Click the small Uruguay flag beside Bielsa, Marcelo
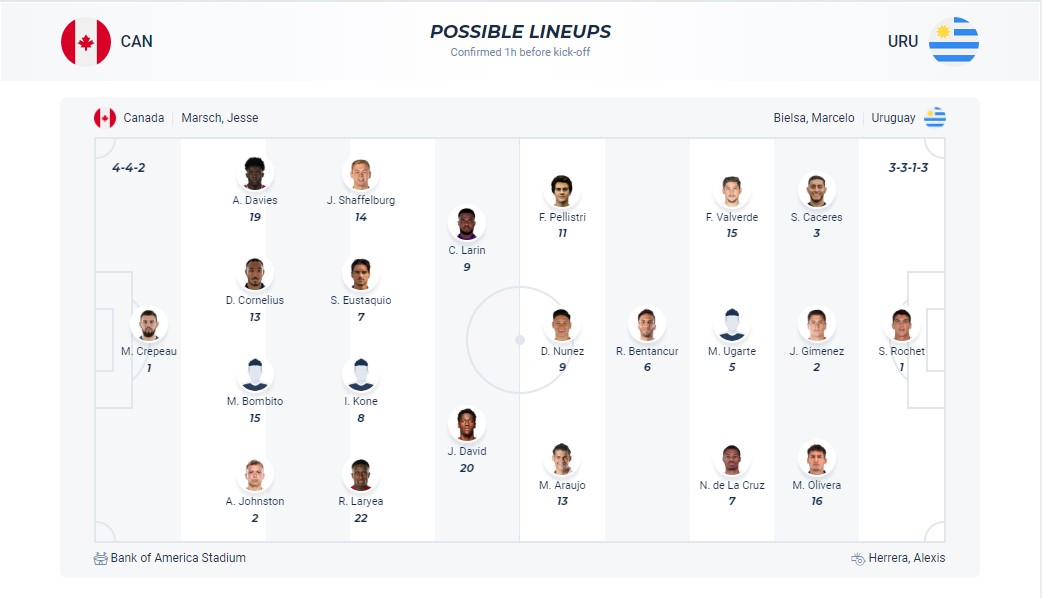Viewport: 1042px width, 598px height. 936,116
